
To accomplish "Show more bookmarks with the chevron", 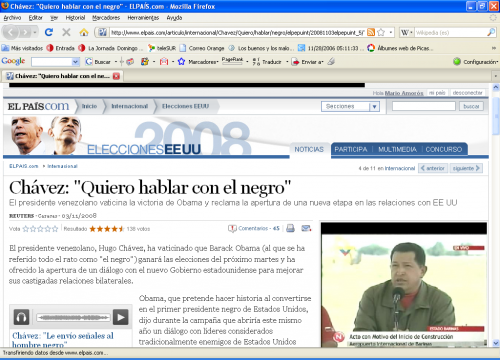I will (x=494, y=48).
